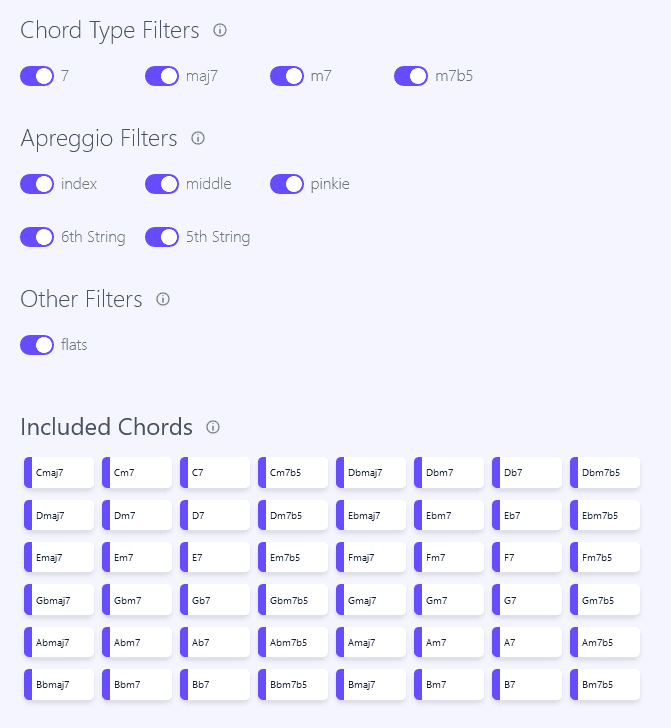
Task: Switch off the m7b5 filter
Action: [411, 76]
